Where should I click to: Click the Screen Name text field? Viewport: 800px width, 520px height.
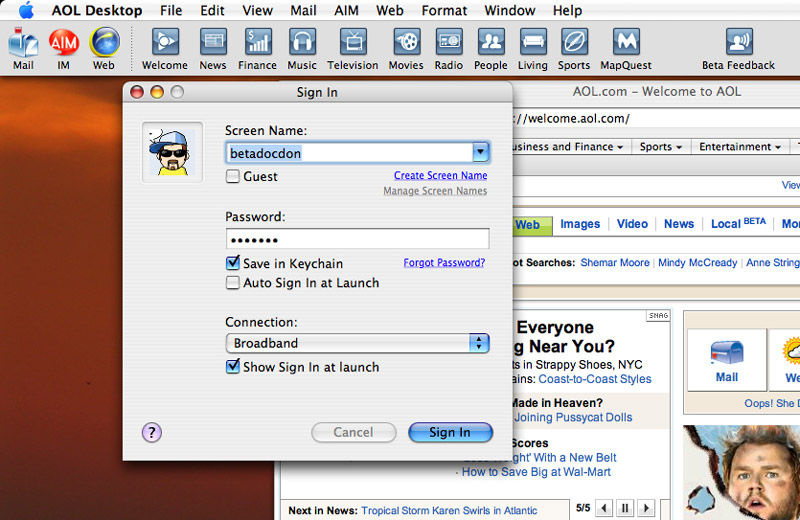[x=349, y=153]
